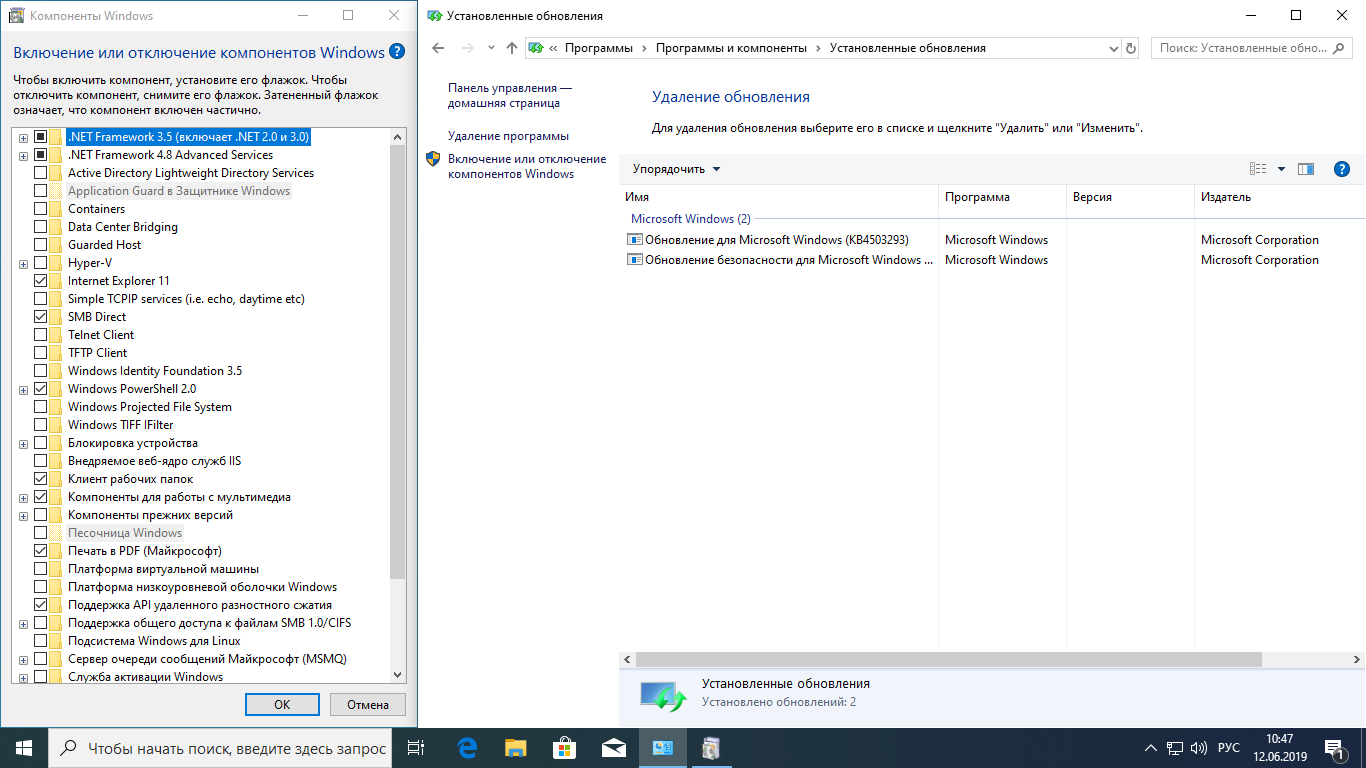Open Mail app from the taskbar
The width and height of the screenshot is (1366, 768).
tap(613, 748)
